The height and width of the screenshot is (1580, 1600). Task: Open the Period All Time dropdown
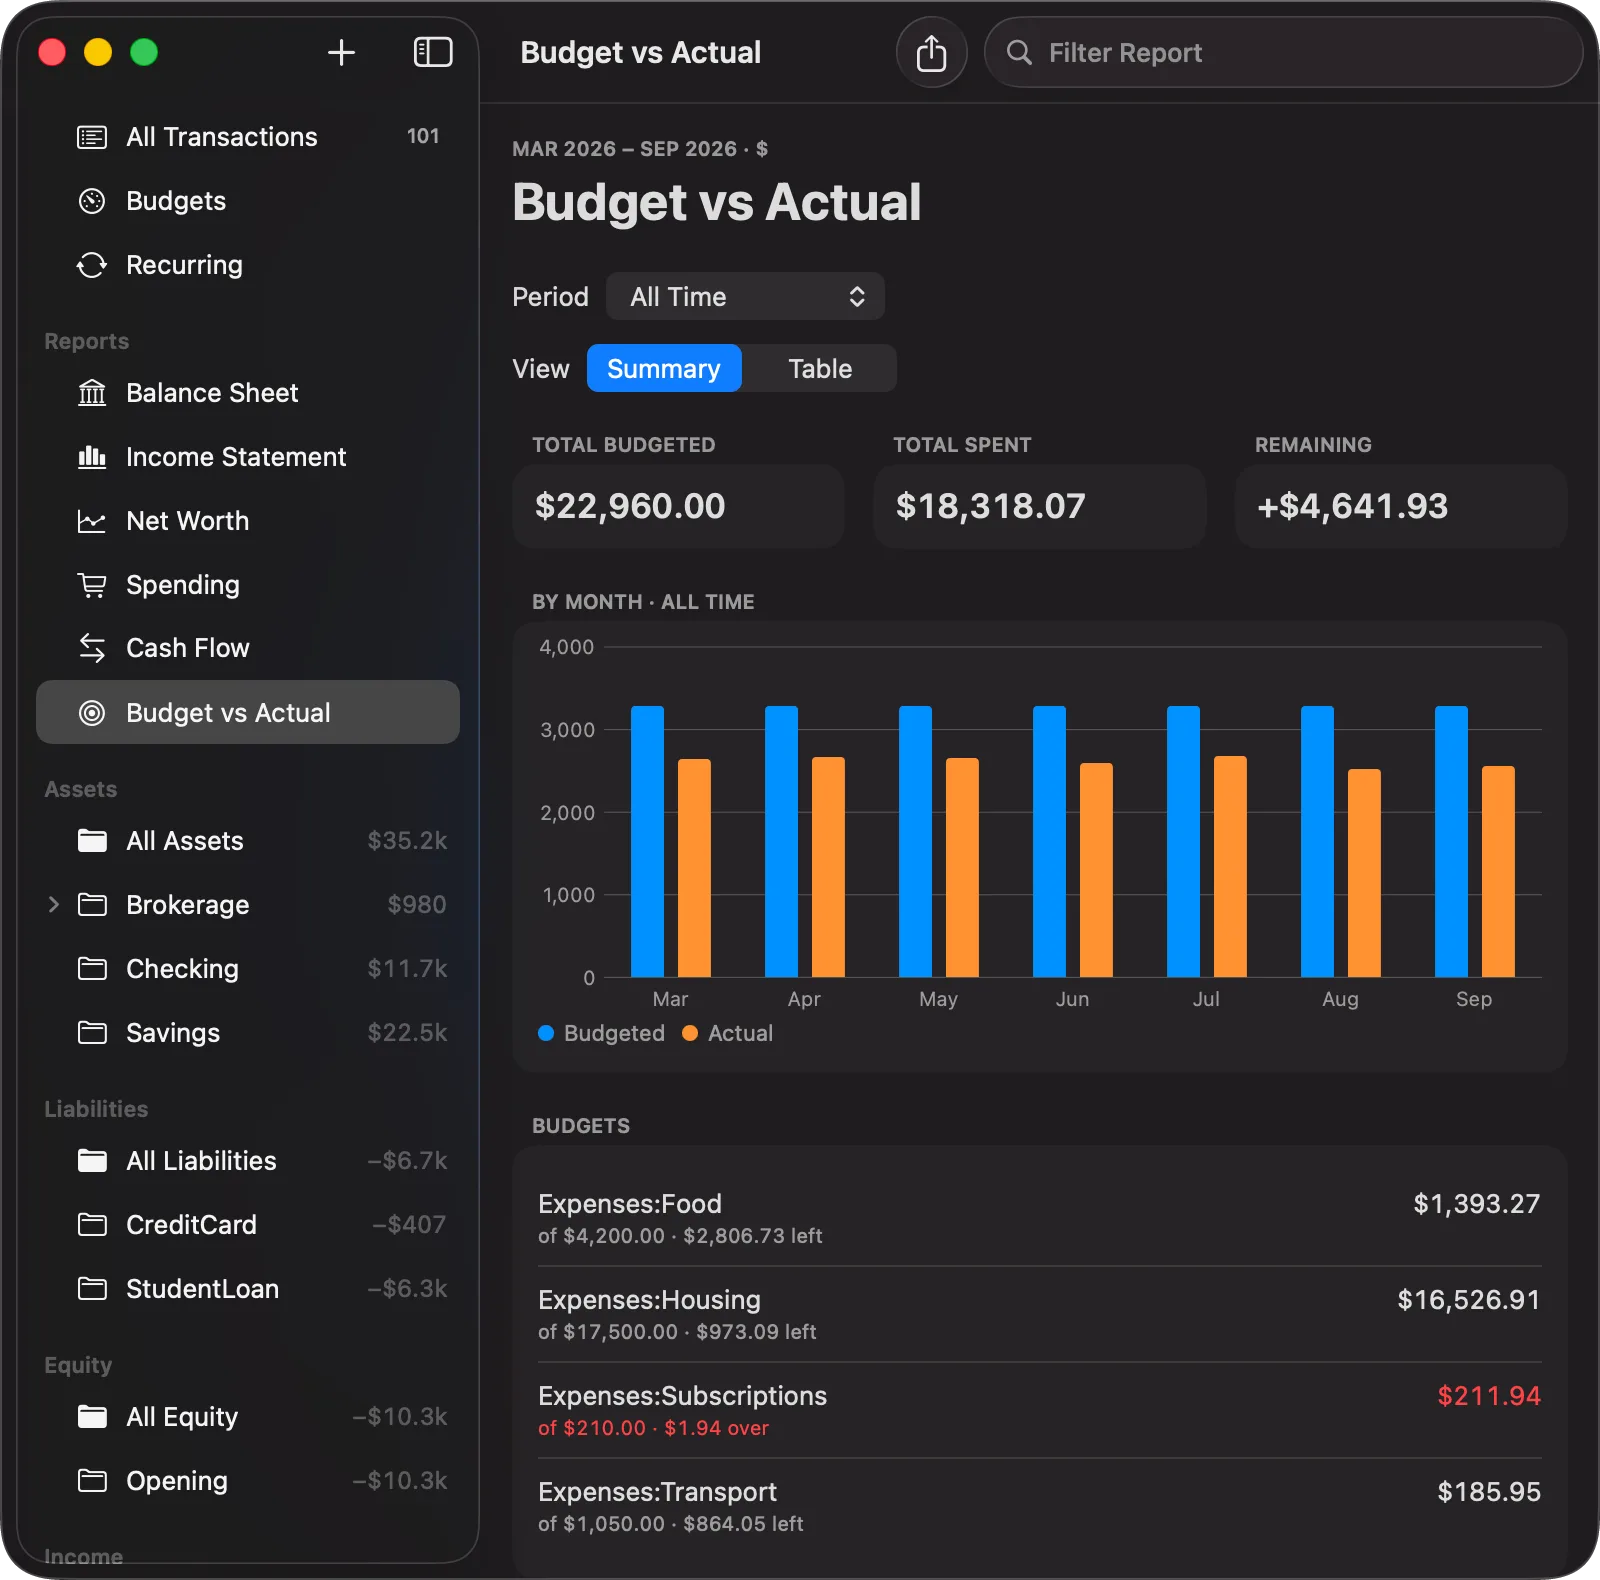[x=745, y=297]
